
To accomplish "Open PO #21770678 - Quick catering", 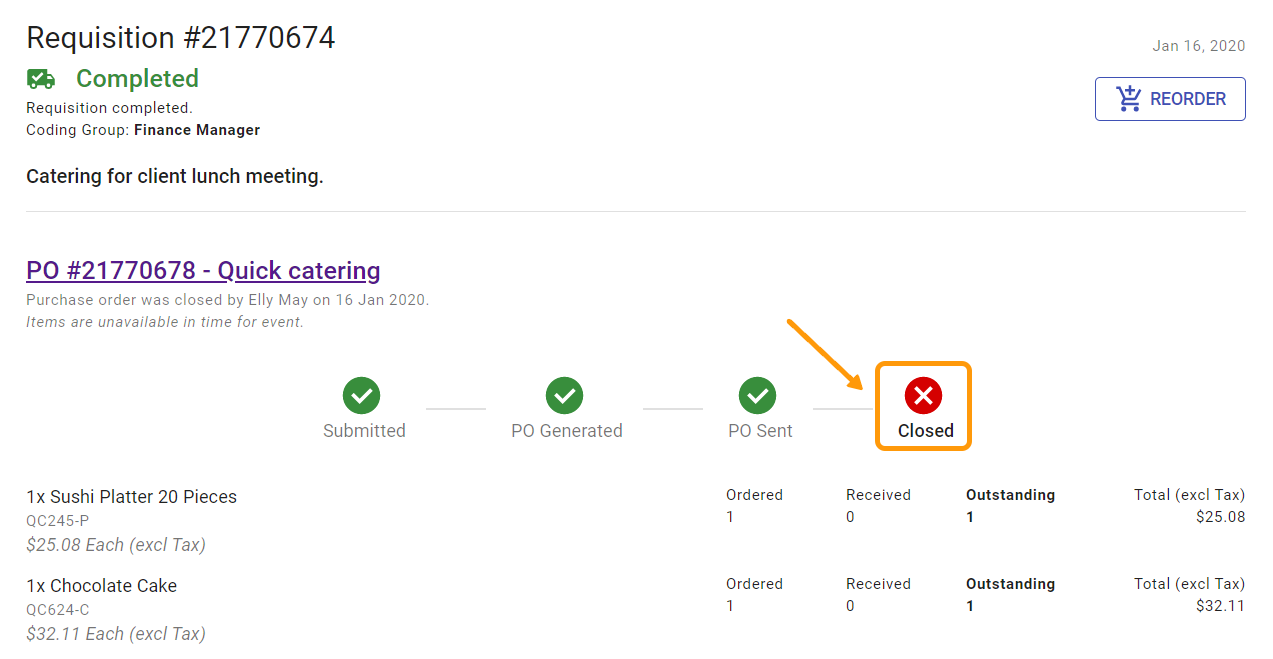I will pos(202,270).
